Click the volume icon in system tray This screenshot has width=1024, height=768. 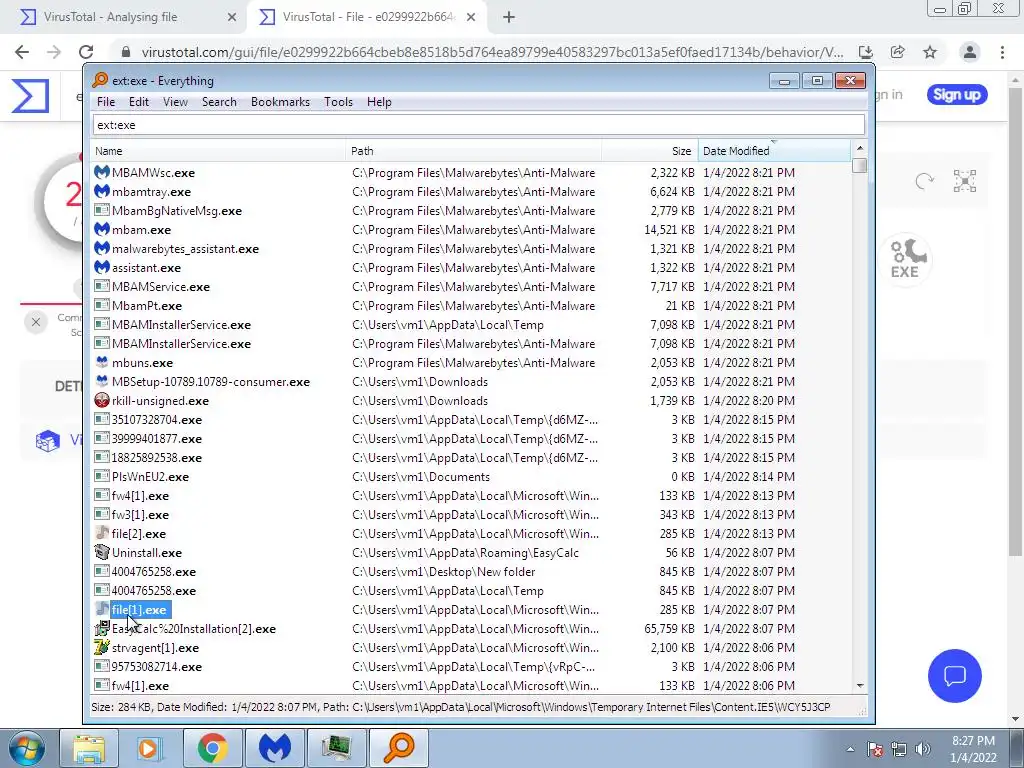923,749
